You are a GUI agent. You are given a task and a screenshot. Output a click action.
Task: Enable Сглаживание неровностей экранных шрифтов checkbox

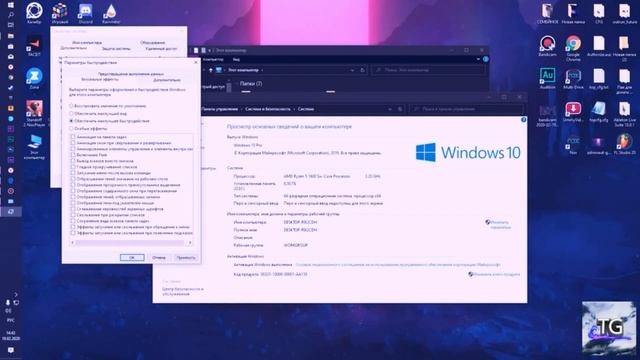click(73, 209)
